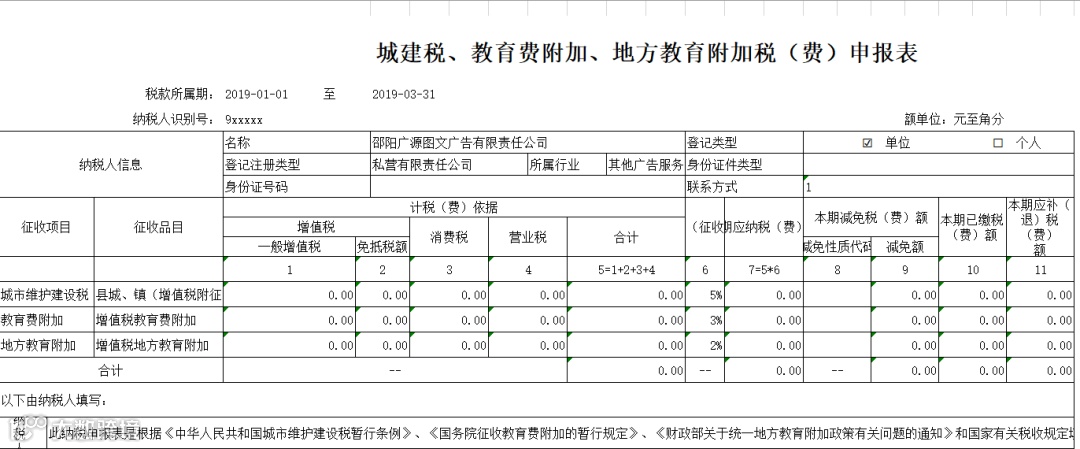
Task: Click the 本期已缴税（费）额 header
Action: click(x=972, y=227)
